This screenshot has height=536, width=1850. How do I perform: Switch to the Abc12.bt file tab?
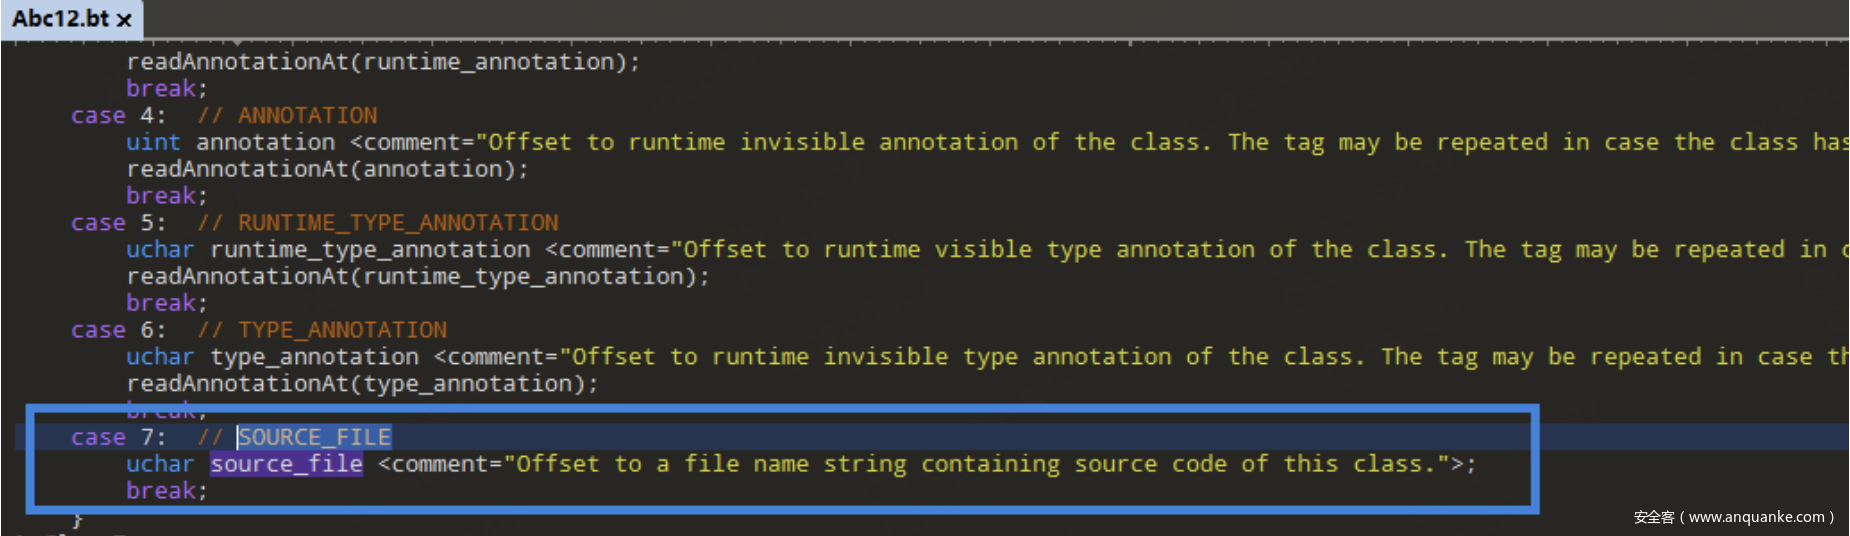pos(60,19)
